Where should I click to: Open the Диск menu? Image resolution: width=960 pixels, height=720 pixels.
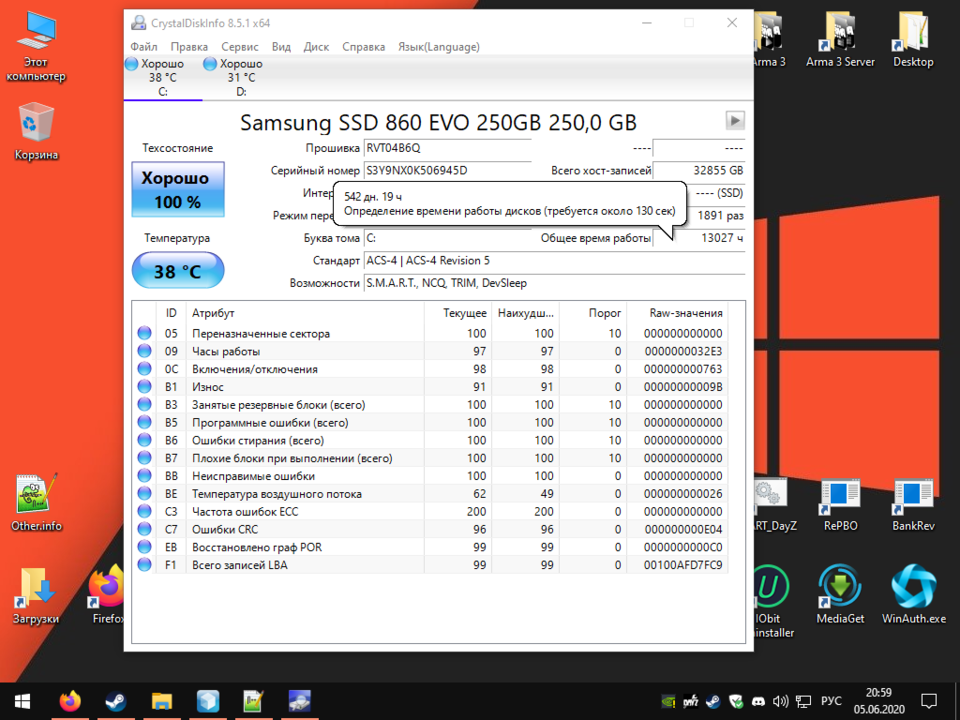(x=317, y=47)
